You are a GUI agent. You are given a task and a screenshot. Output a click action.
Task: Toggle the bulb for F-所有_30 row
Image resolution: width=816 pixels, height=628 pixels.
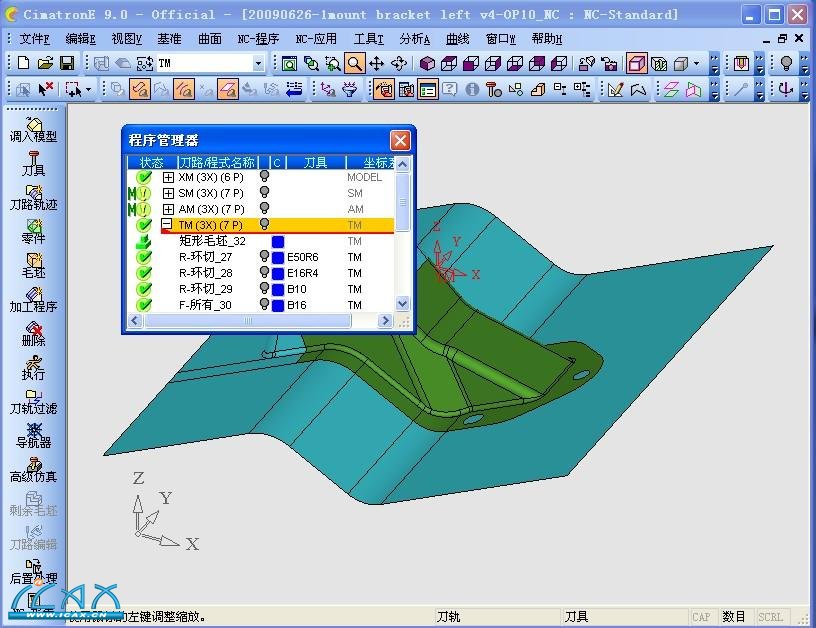[264, 304]
